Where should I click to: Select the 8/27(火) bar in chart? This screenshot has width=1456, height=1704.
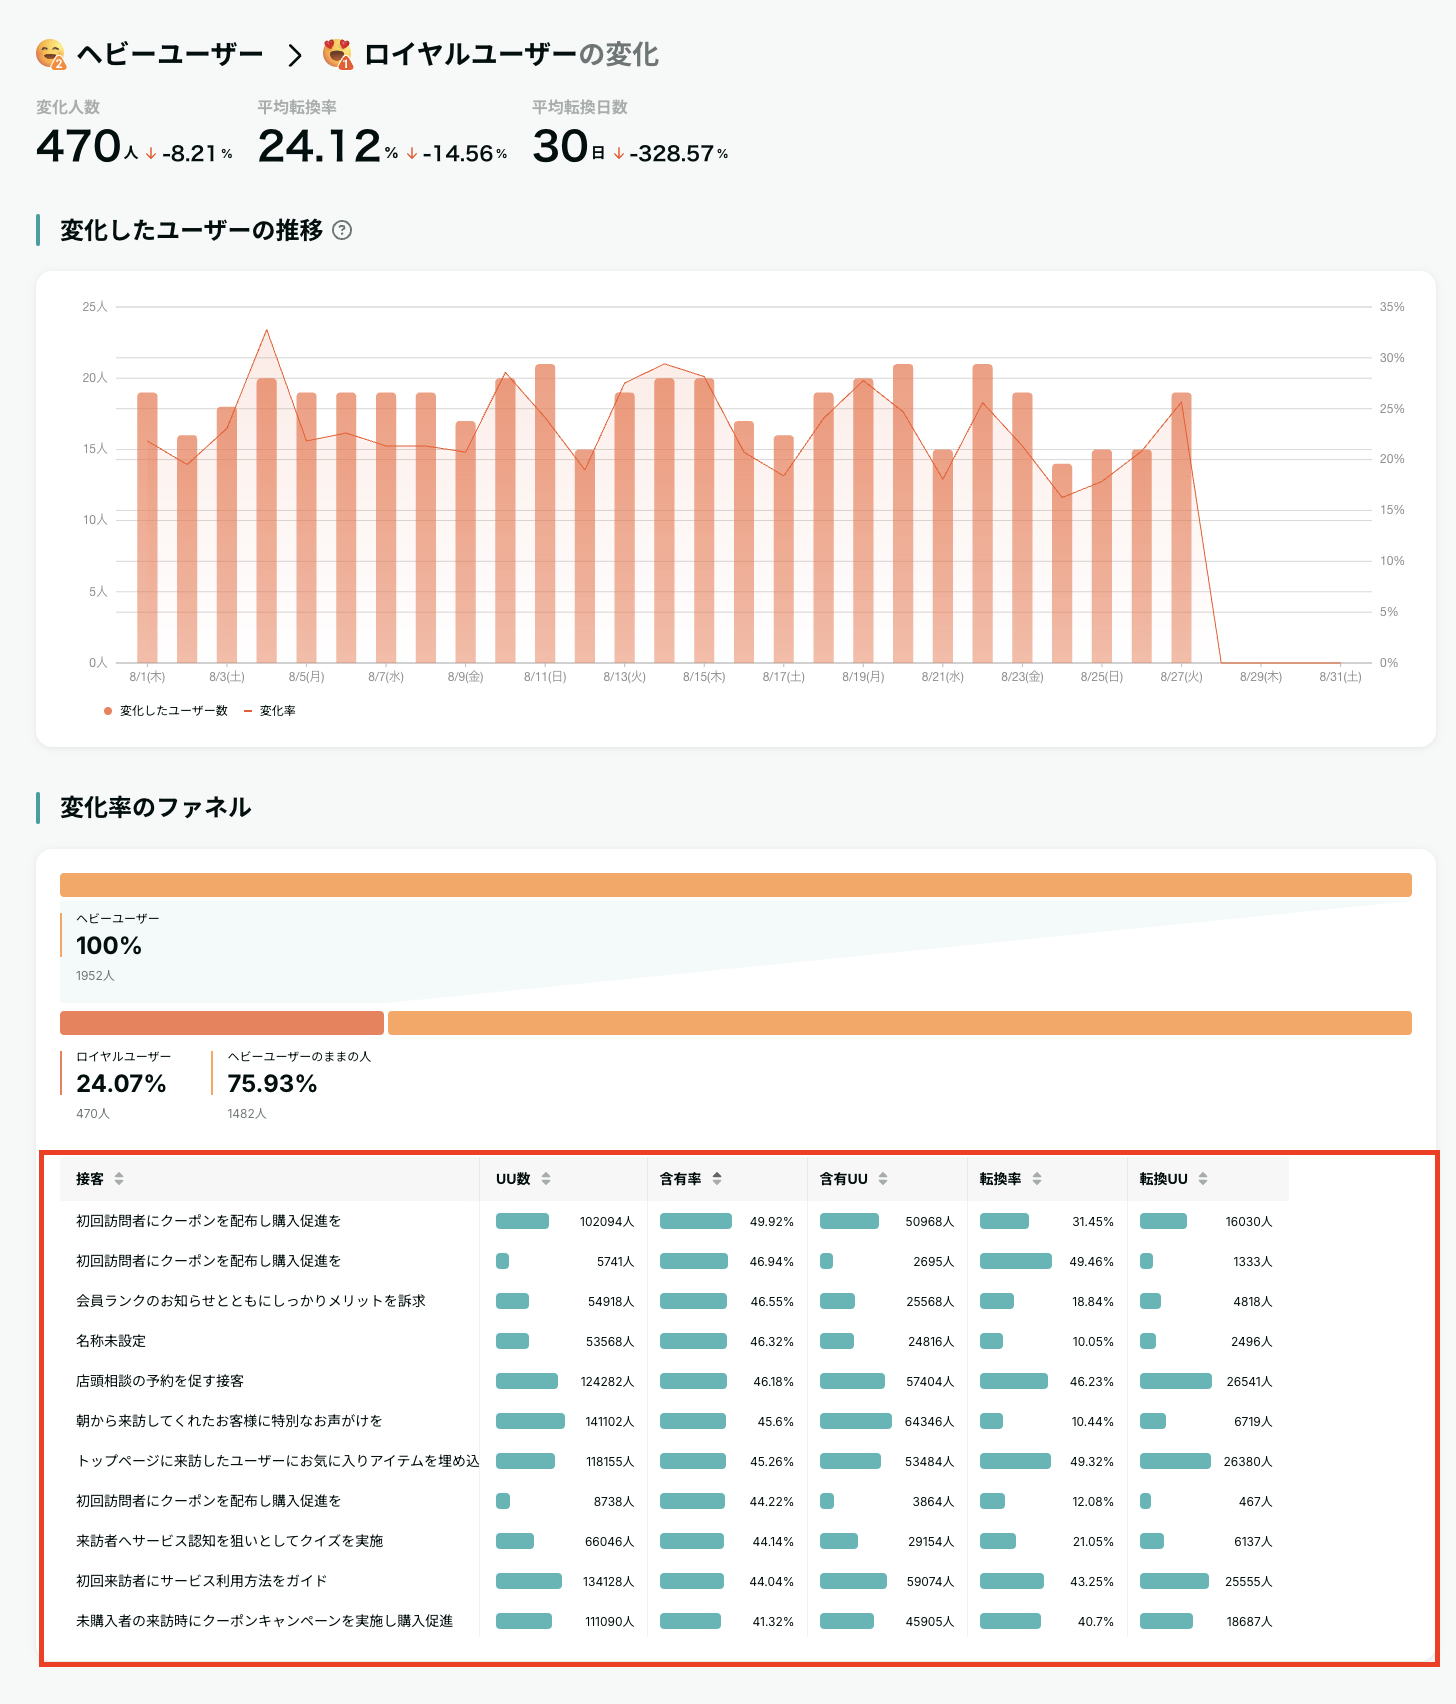pos(1182,527)
